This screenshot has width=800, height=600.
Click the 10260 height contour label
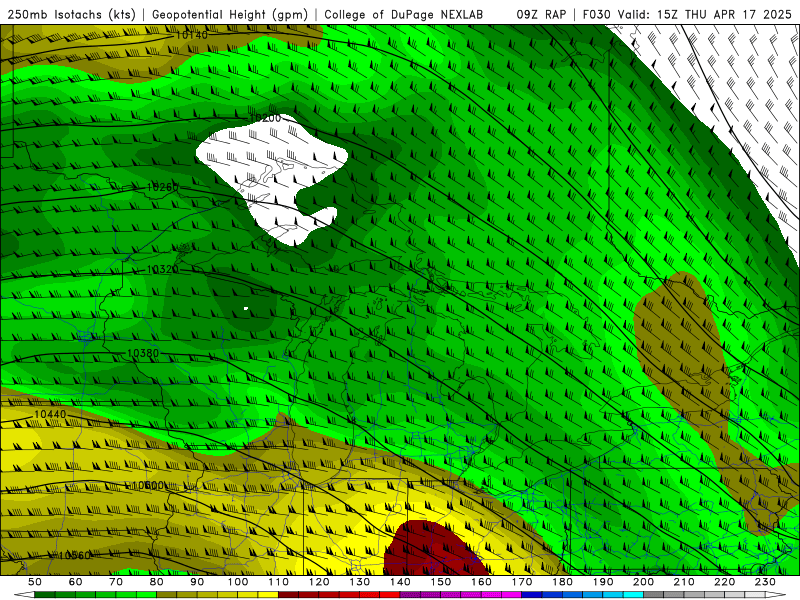[163, 187]
